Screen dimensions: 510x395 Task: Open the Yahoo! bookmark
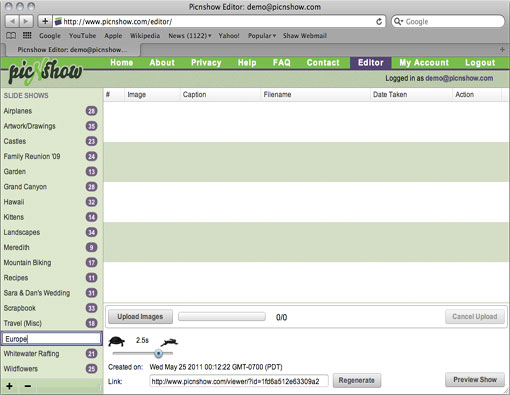(229, 36)
